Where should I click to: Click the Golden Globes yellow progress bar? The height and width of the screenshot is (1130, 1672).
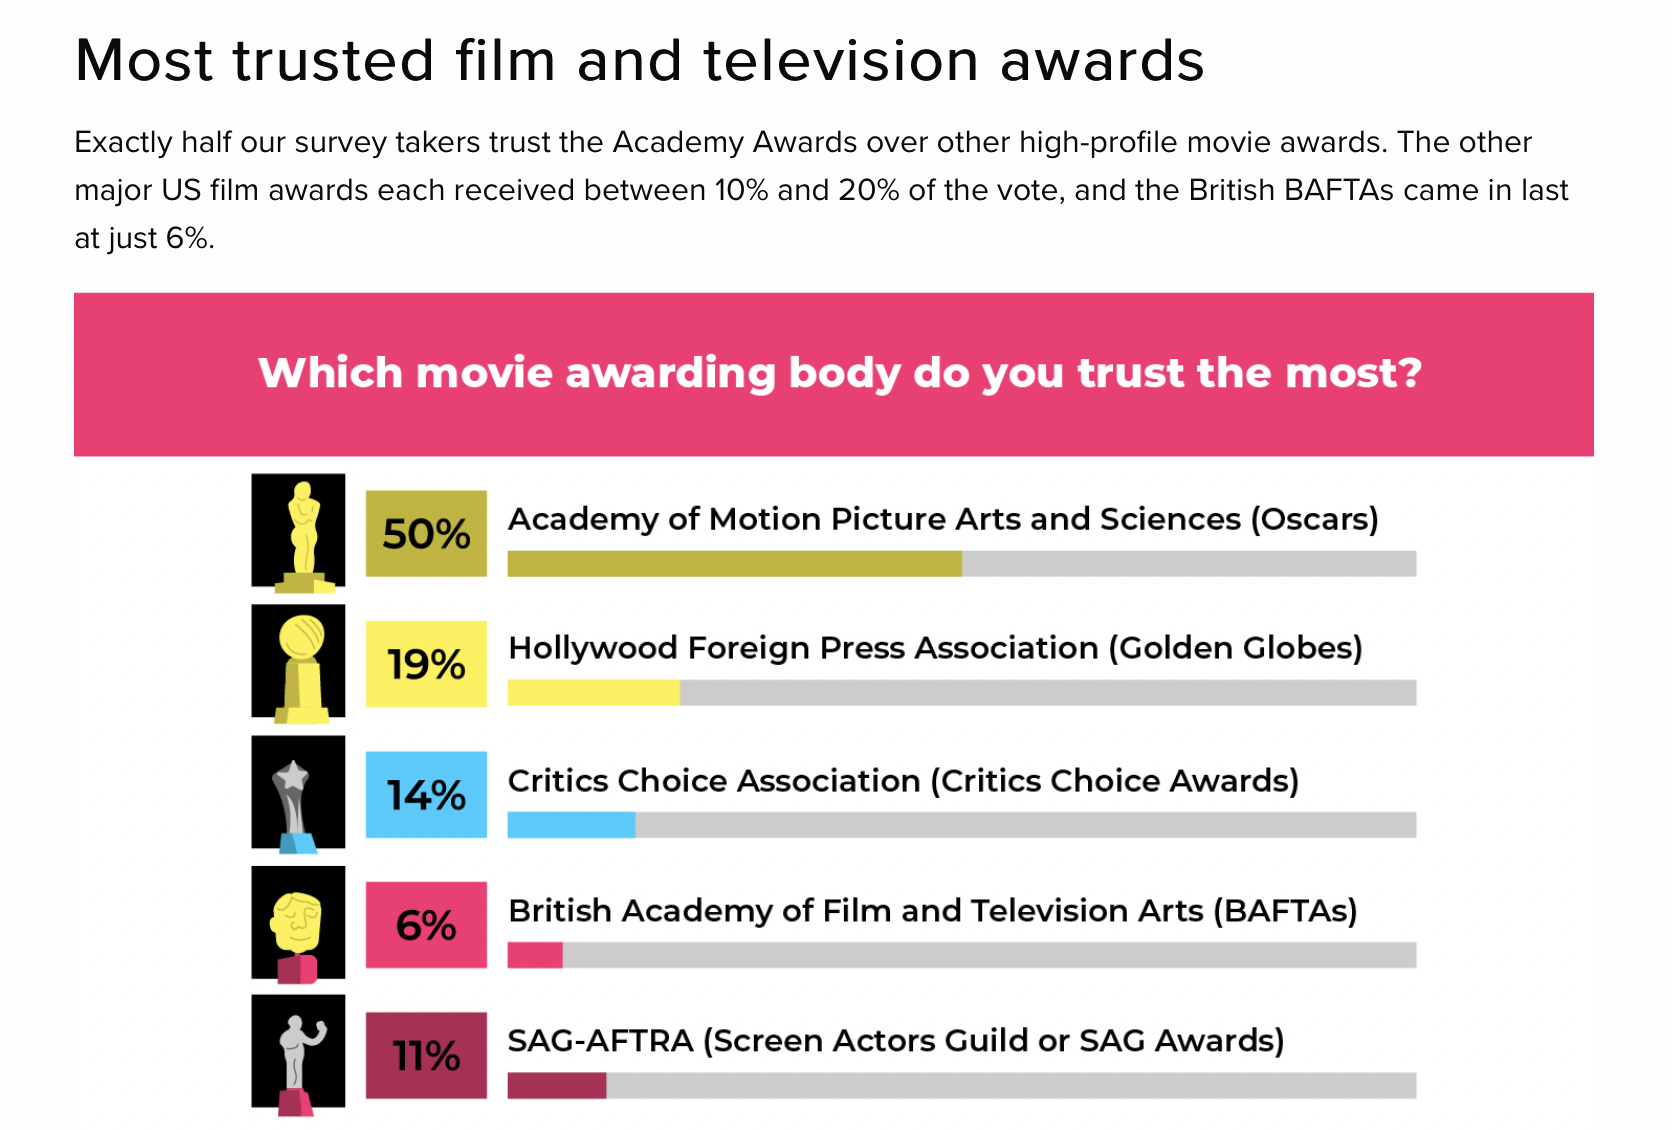pos(593,693)
